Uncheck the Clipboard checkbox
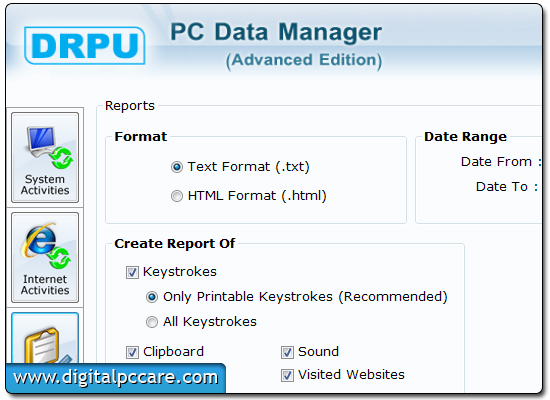 132,352
